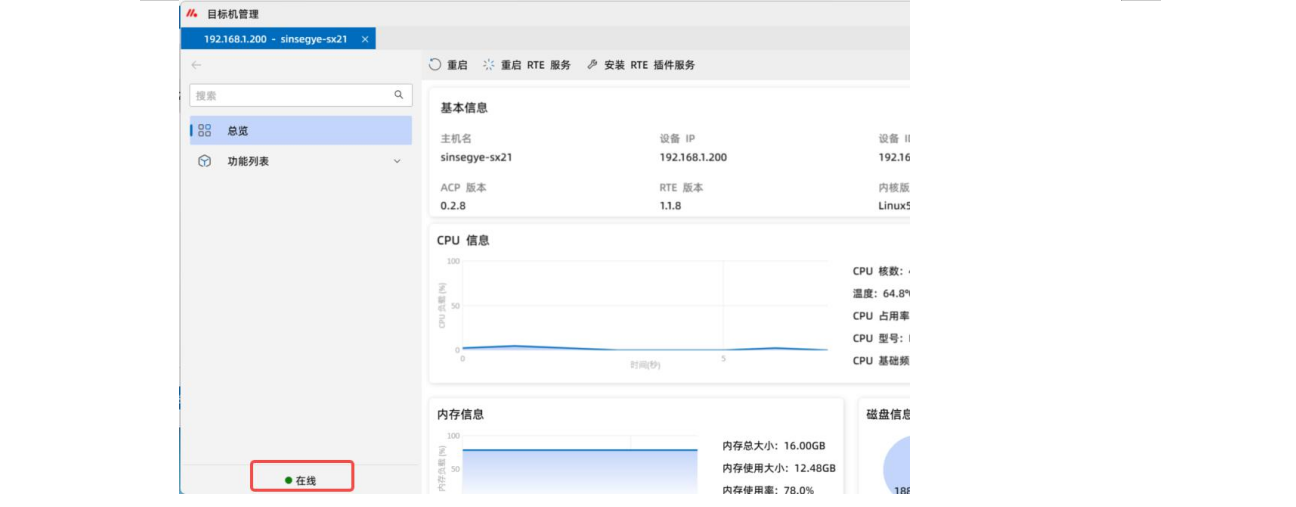1296x507 pixels.
Task: Open the 功能列表 tree item
Action: [x=248, y=161]
